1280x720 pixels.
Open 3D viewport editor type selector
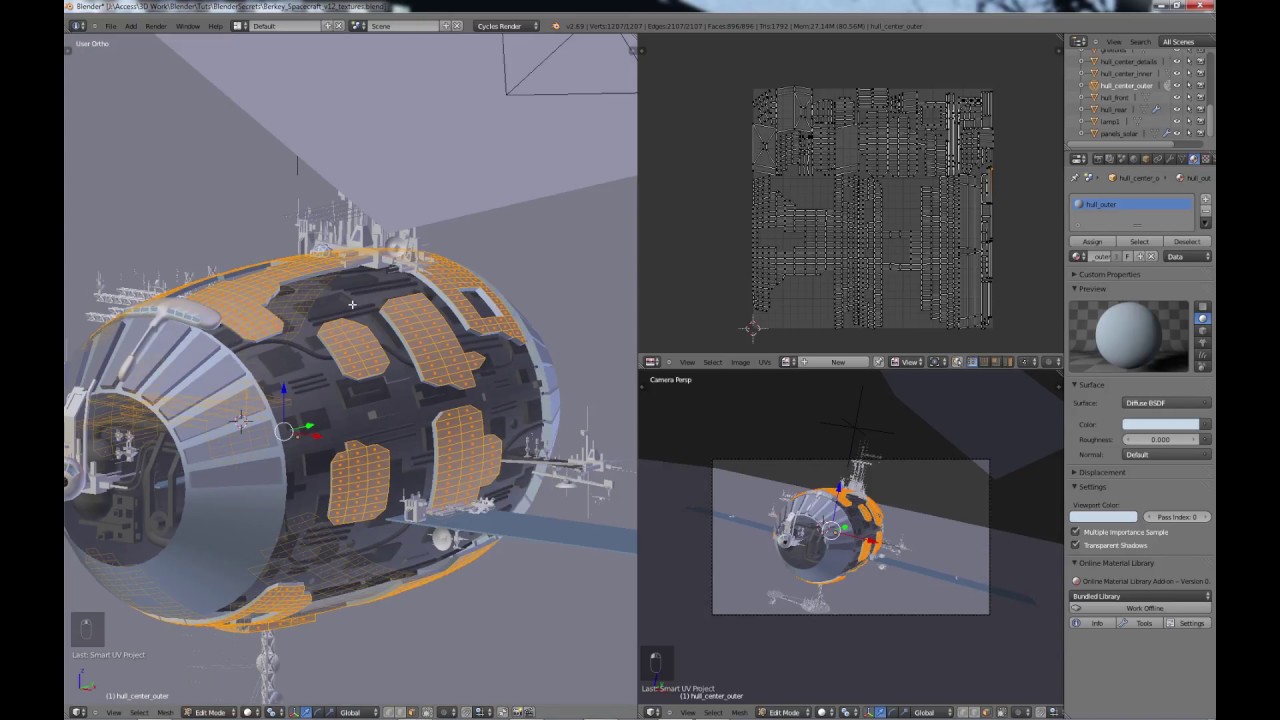pos(77,712)
